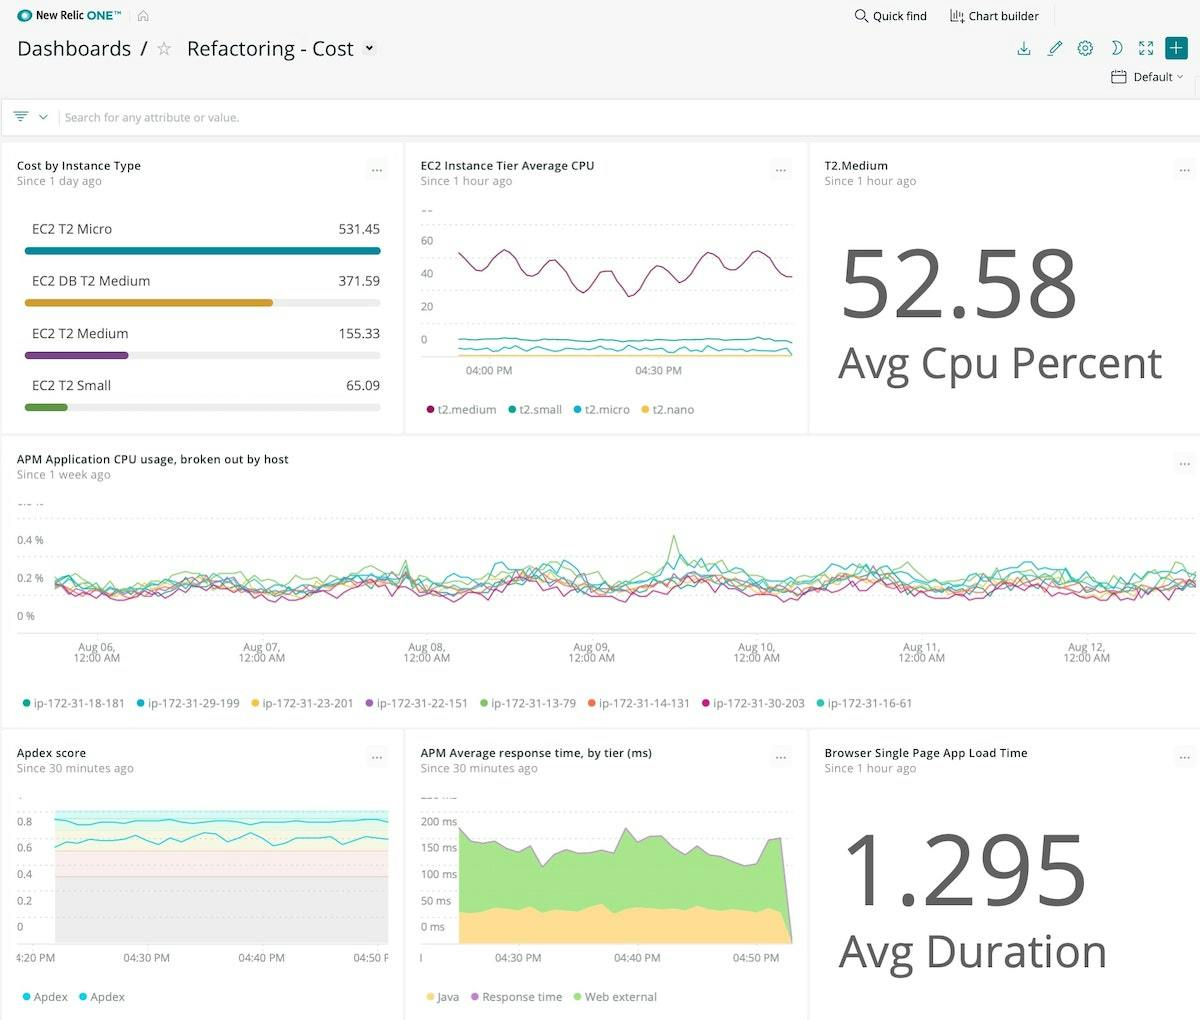Screen dimensions: 1200x1020
Task: Click the Dashboards breadcrumb link
Action: pyautogui.click(x=74, y=49)
